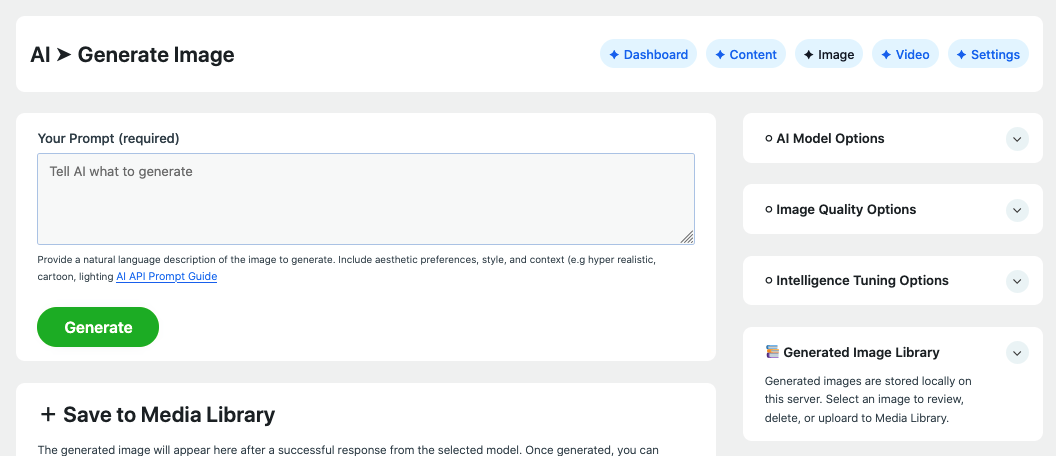Focus the Your Prompt text area
This screenshot has width=1056, height=456.
tap(366, 199)
